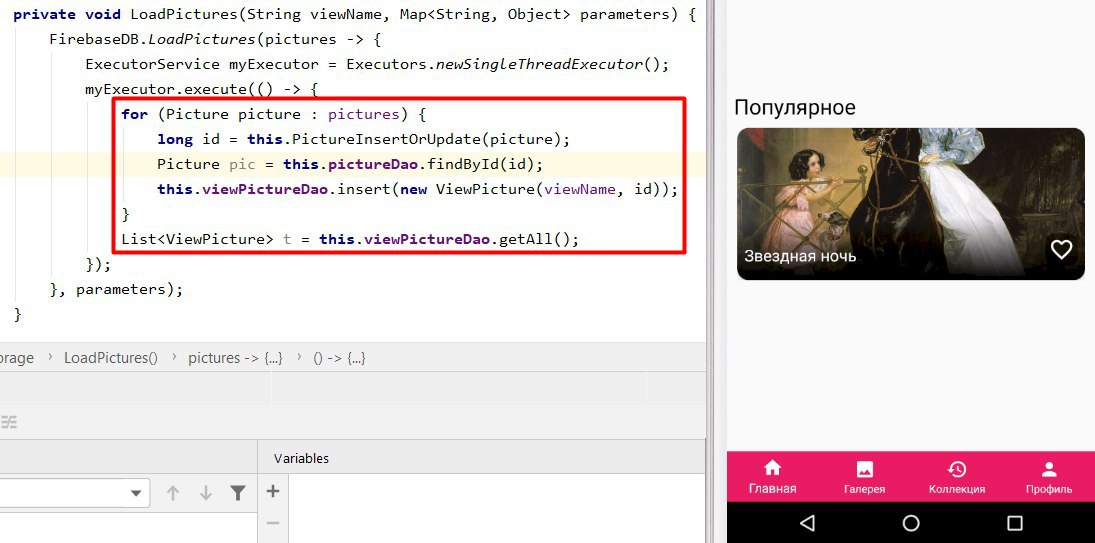Screen dimensions: 1095x543
Task: Select the Variables panel tab
Action: [x=301, y=459]
